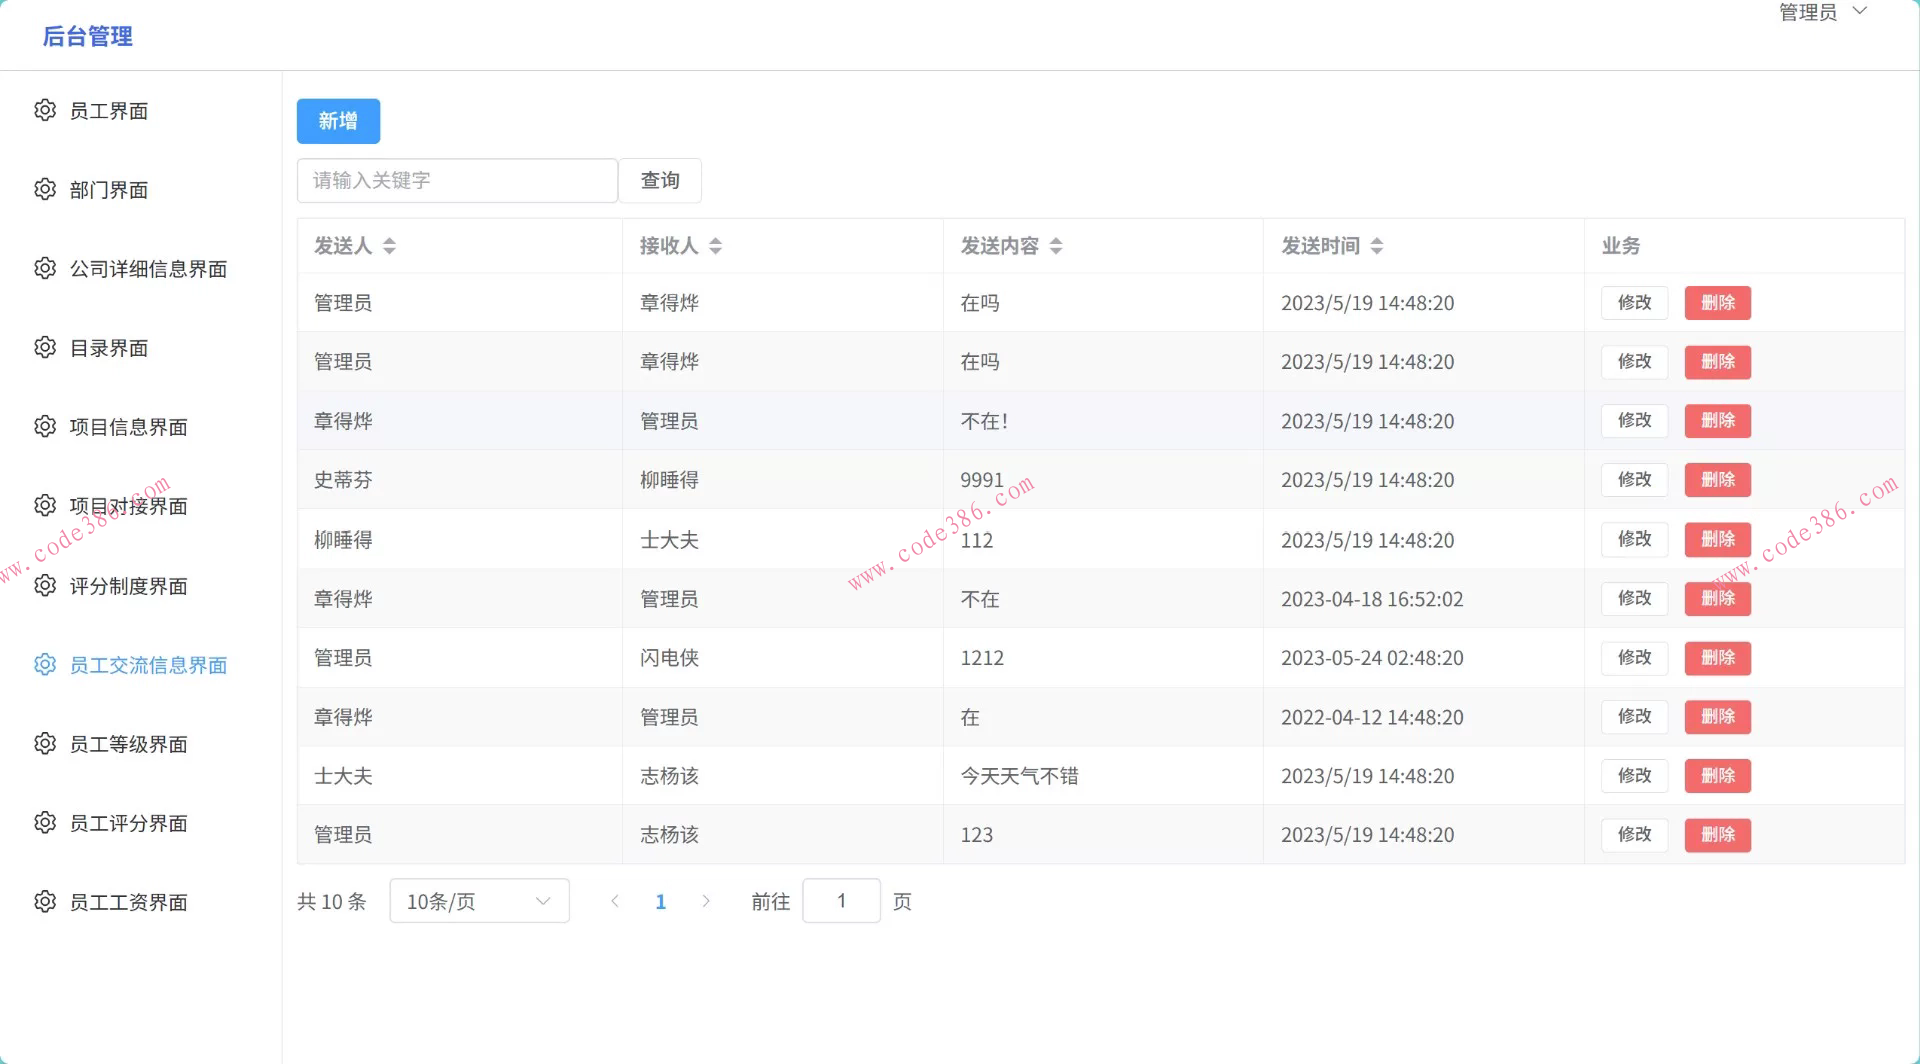The height and width of the screenshot is (1064, 1920).
Task: Click the 闪电侠 recipient cell
Action: click(x=669, y=658)
